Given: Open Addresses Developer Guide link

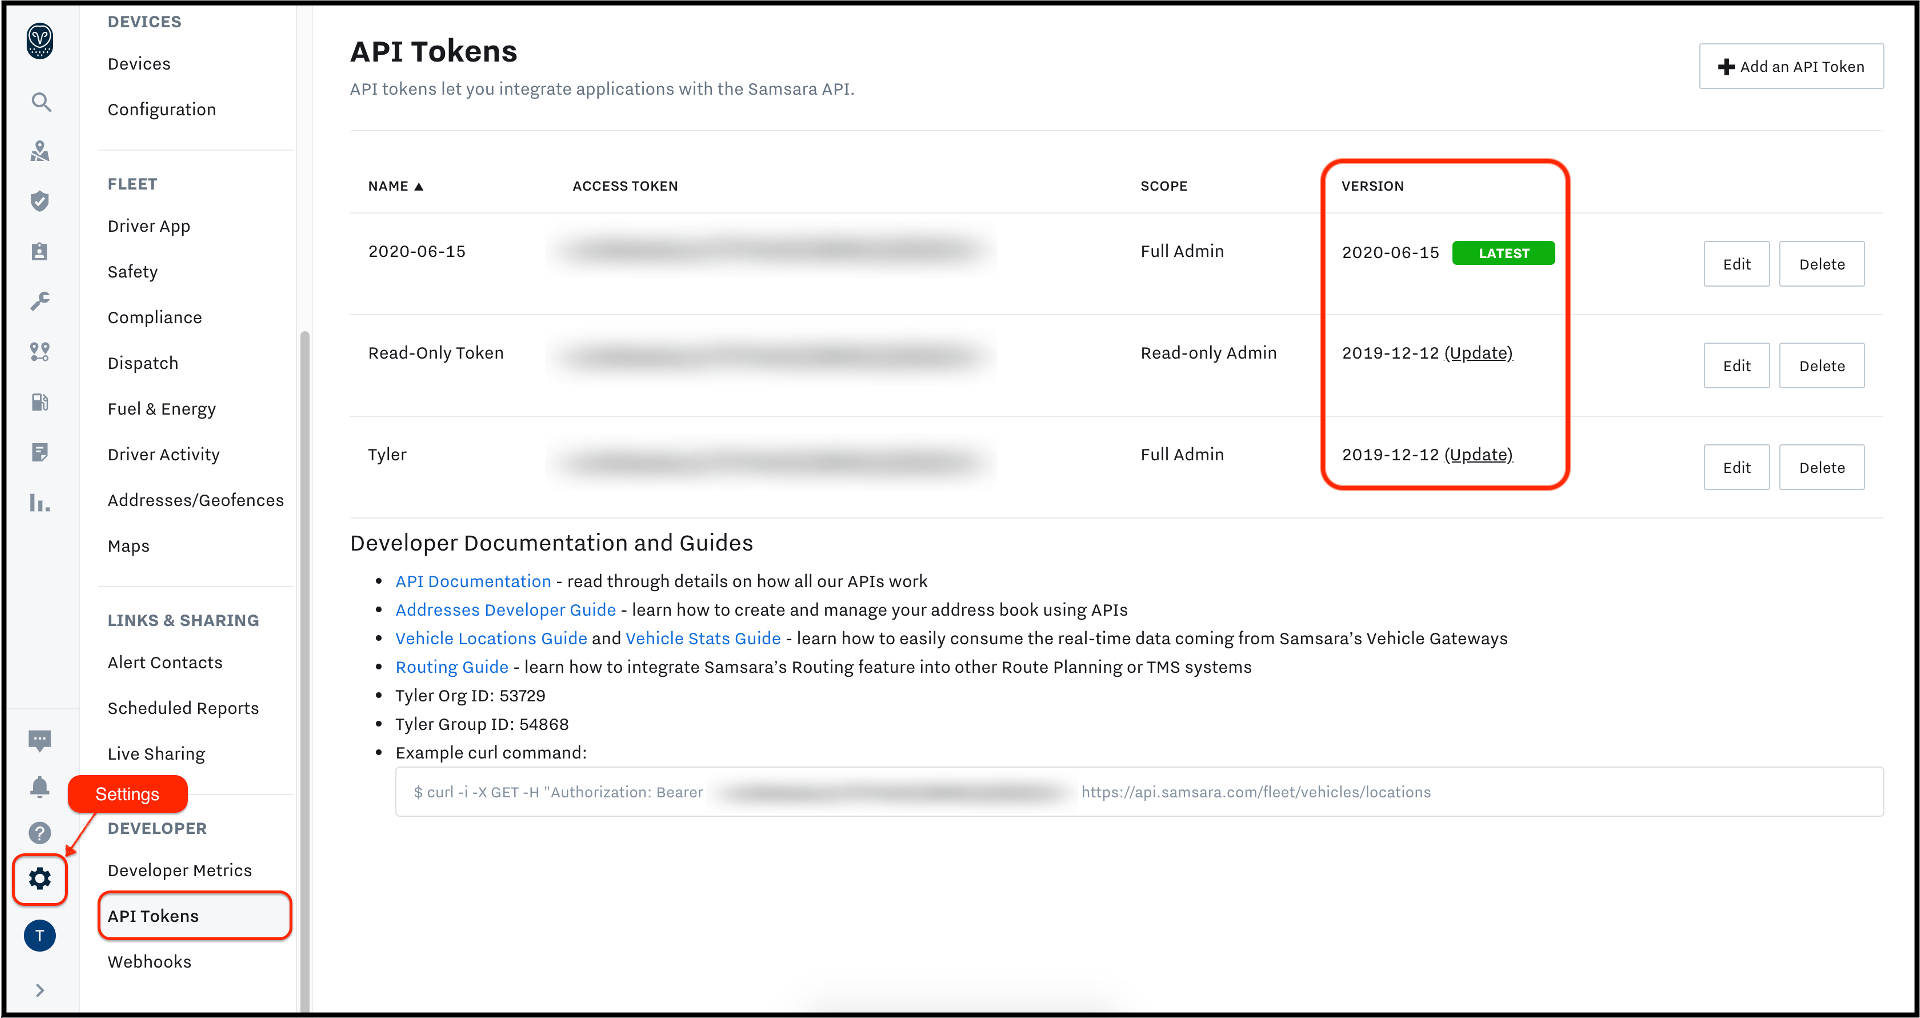Looking at the screenshot, I should tap(506, 610).
